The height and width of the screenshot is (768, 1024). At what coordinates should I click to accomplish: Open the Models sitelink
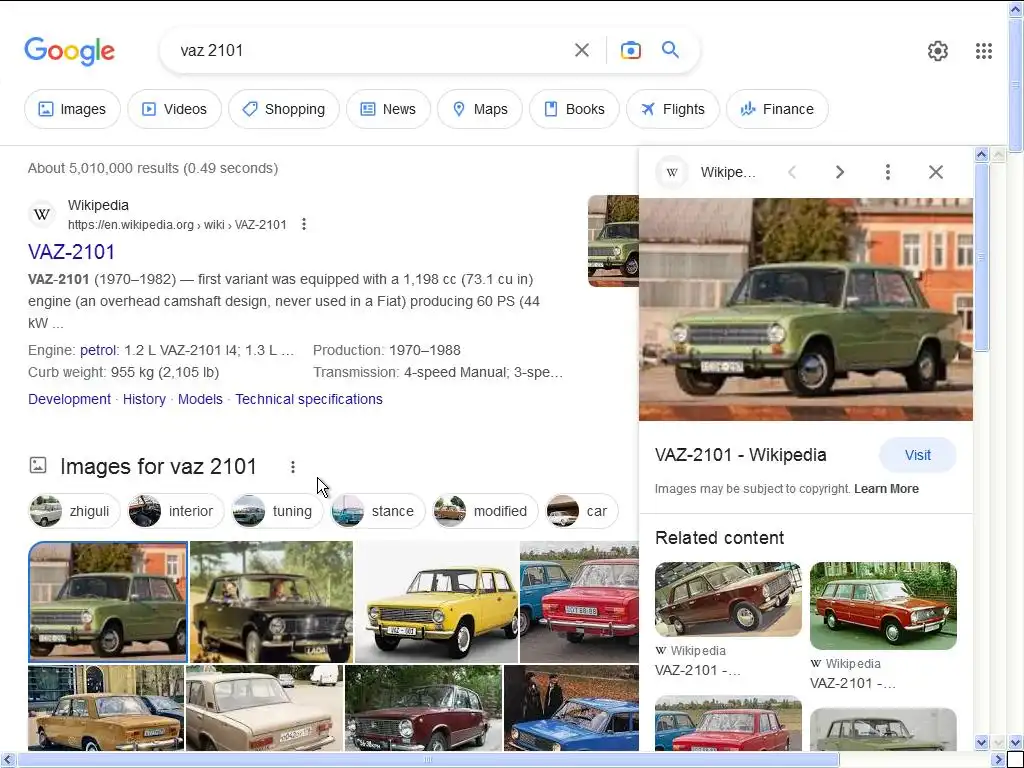pos(200,399)
